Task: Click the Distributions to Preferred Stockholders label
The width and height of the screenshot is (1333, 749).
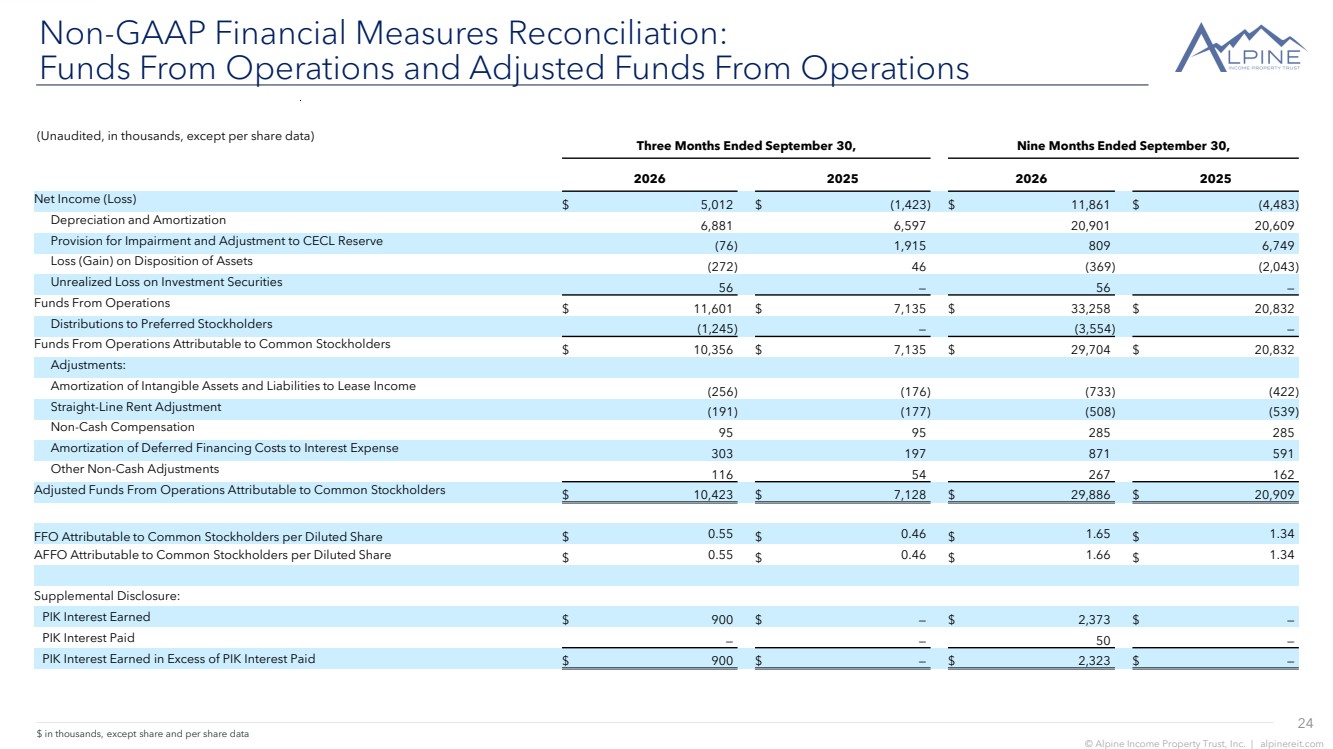Action: pos(161,324)
